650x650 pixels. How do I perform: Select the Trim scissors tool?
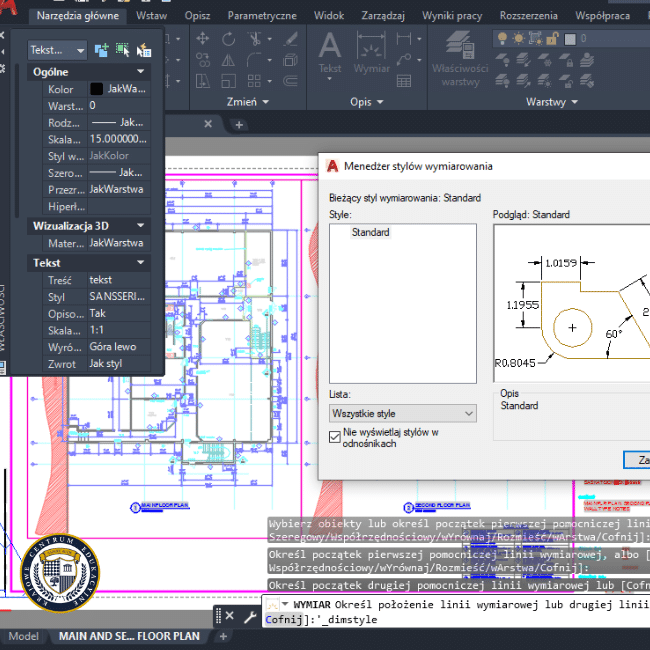[x=254, y=39]
